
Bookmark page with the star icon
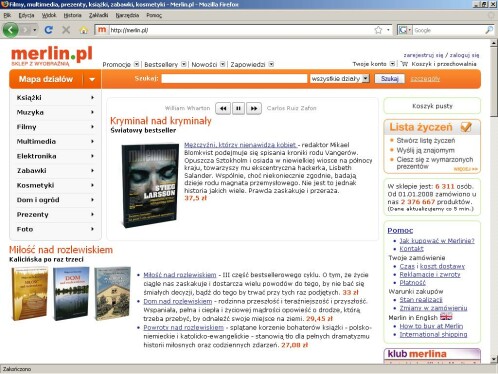[x=378, y=30]
